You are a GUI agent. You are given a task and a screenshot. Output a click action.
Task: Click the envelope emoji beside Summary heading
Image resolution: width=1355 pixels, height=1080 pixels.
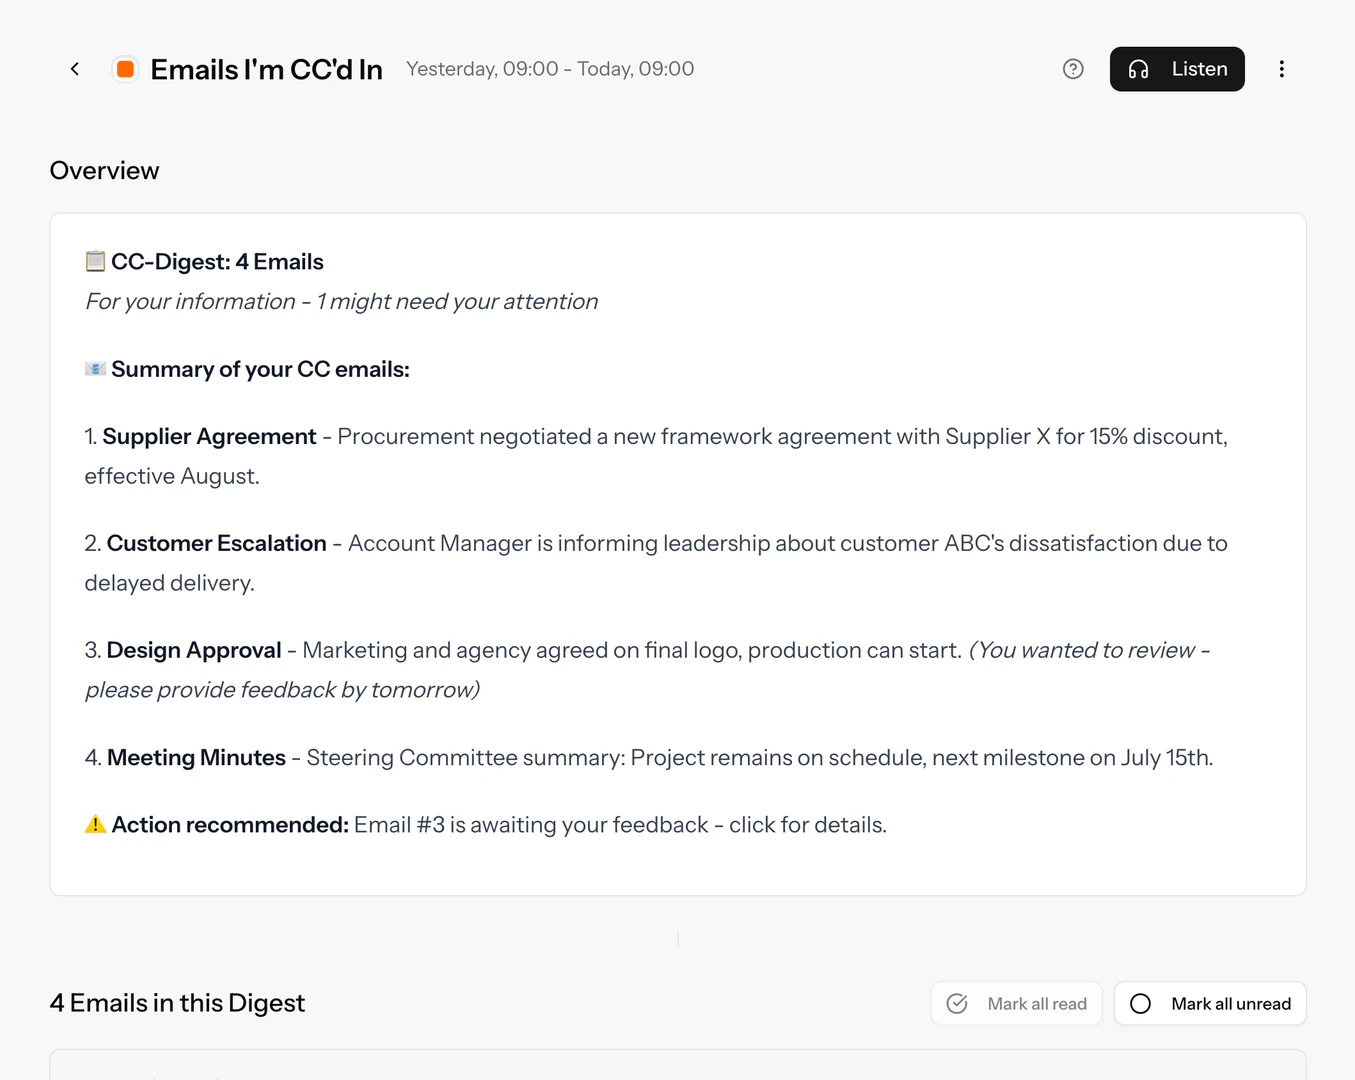point(94,368)
